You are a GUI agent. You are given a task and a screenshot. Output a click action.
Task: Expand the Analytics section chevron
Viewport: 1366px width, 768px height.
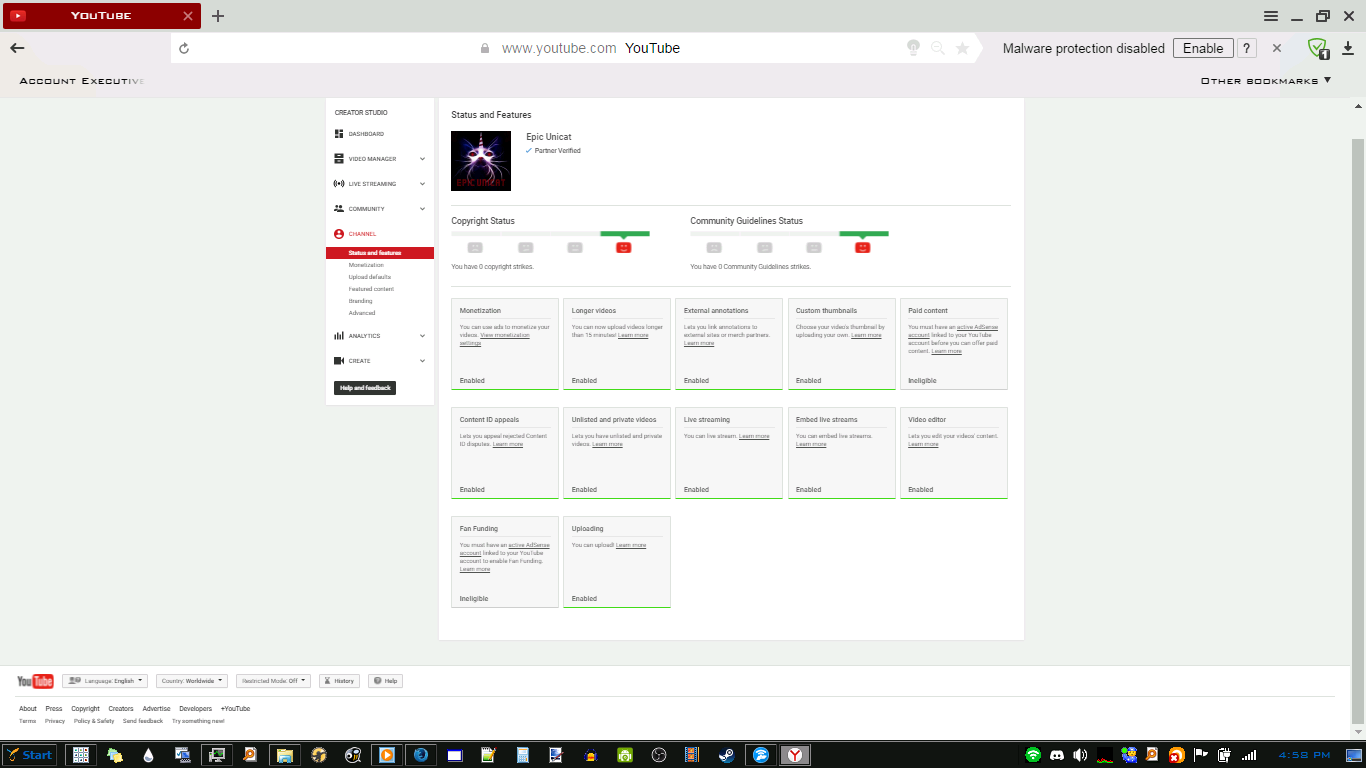coord(422,336)
